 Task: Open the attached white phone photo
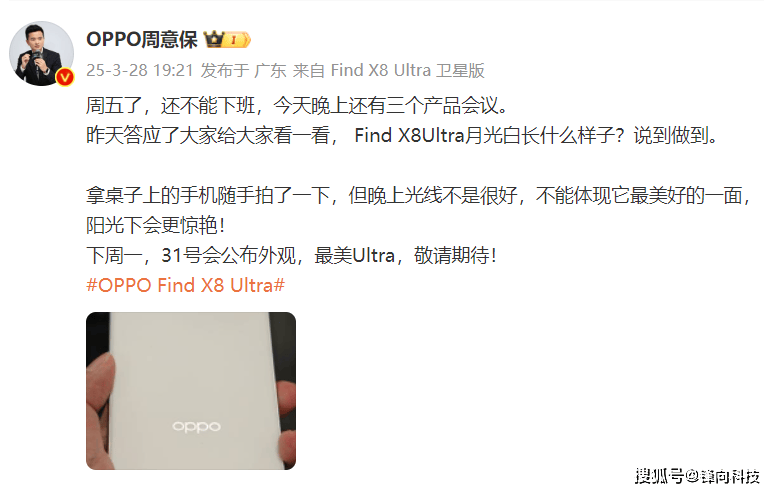[x=191, y=391]
